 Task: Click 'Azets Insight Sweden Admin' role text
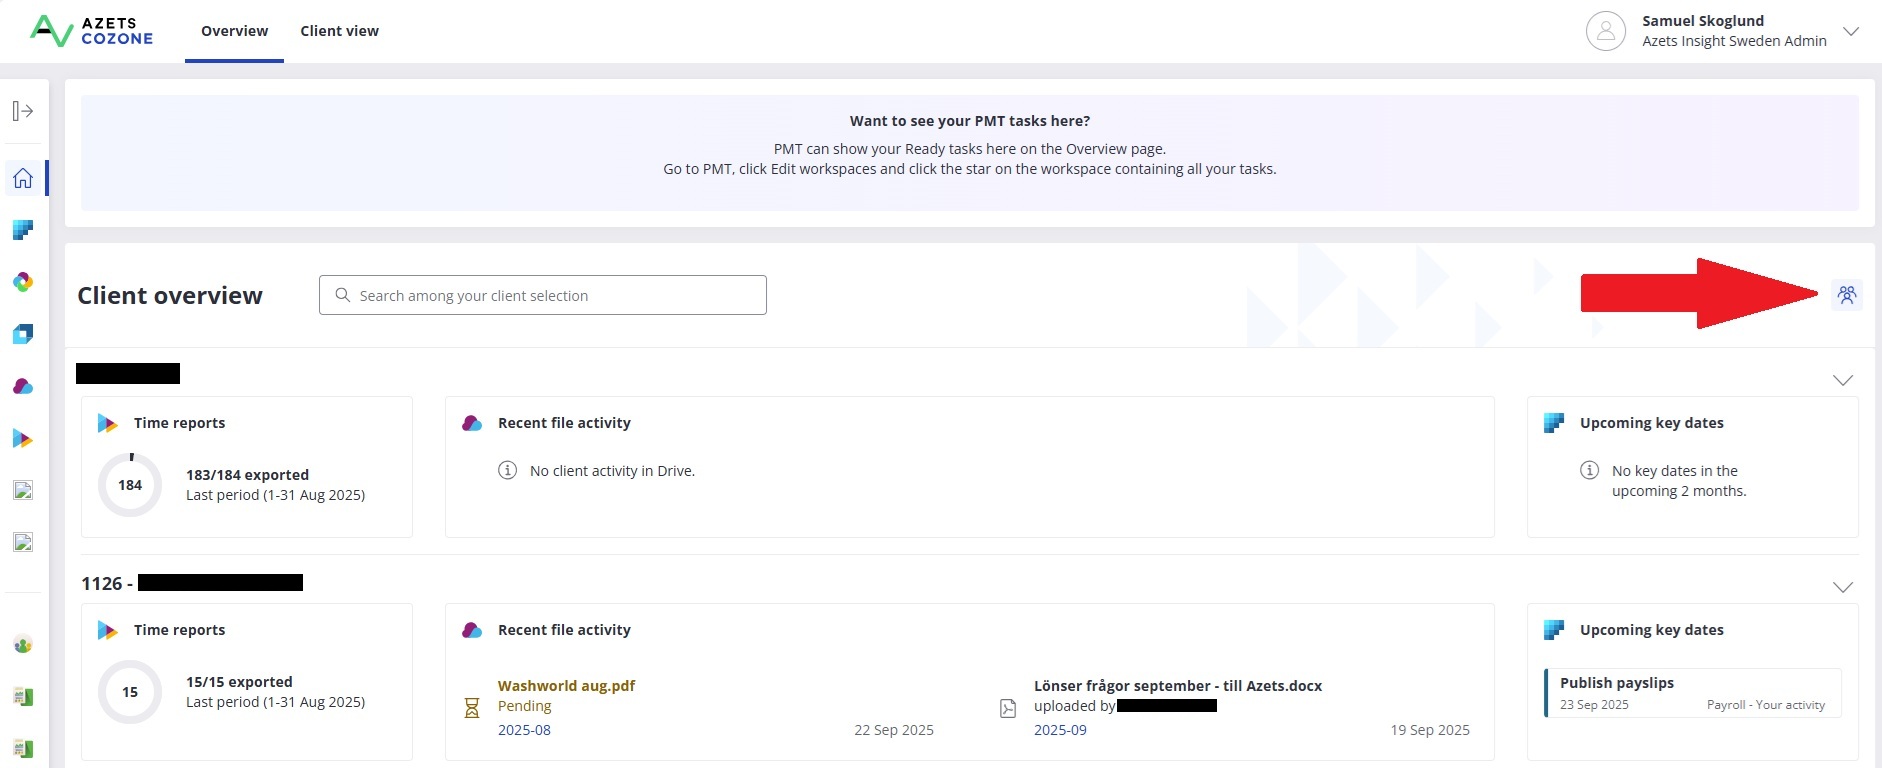coord(1734,41)
